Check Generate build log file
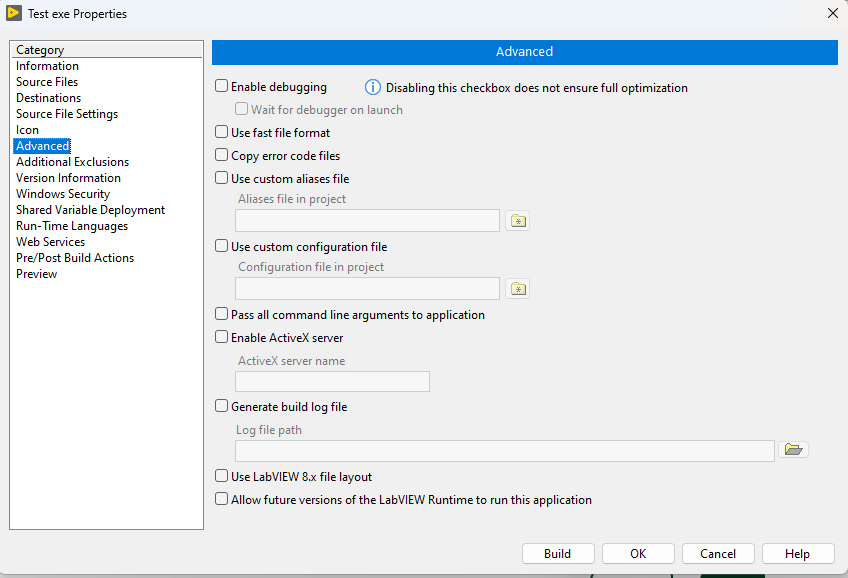Viewport: 848px width, 578px height. (221, 406)
